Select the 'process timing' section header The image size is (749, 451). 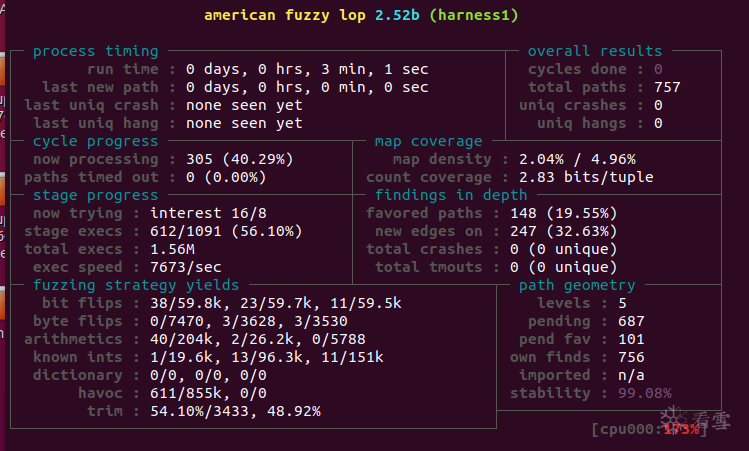(x=96, y=51)
